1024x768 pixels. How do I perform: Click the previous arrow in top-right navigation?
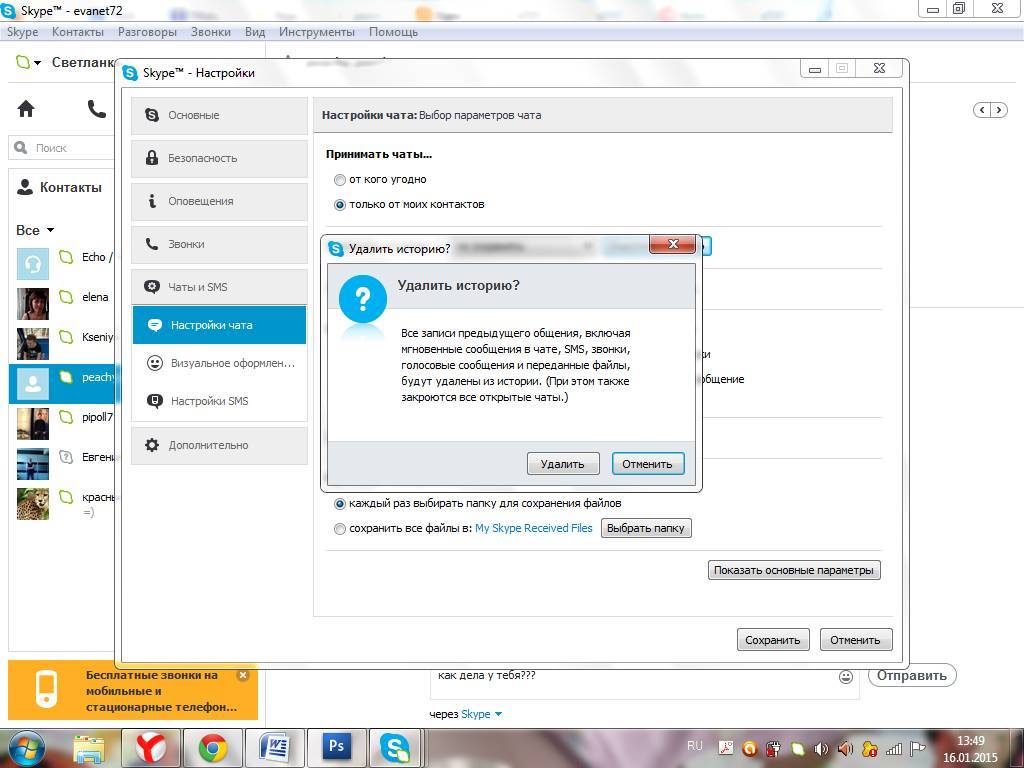pyautogui.click(x=983, y=110)
